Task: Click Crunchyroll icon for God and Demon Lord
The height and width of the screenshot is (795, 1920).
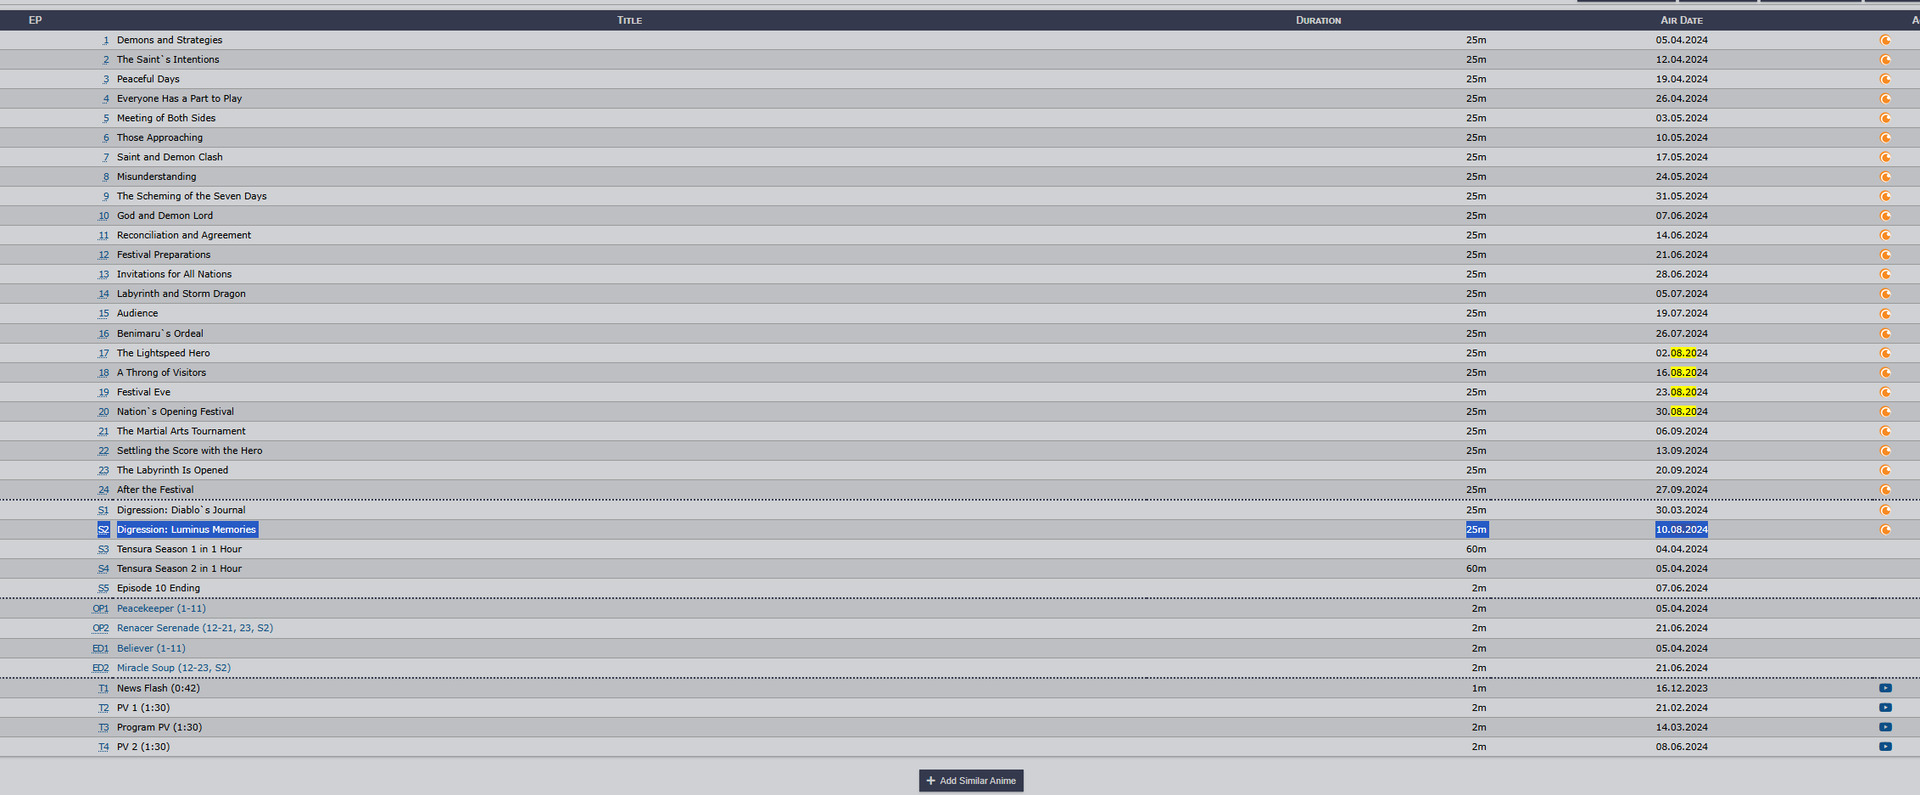Action: (x=1885, y=216)
